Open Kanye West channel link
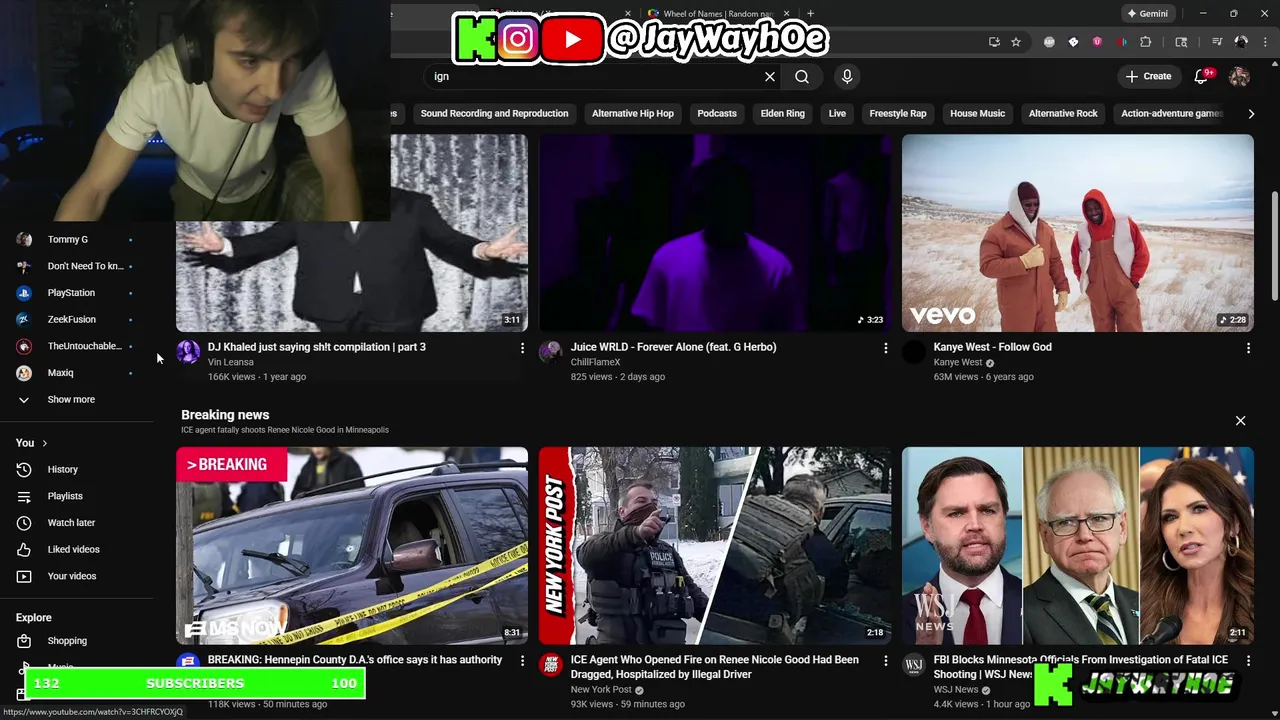Viewport: 1280px width, 720px height. (958, 362)
